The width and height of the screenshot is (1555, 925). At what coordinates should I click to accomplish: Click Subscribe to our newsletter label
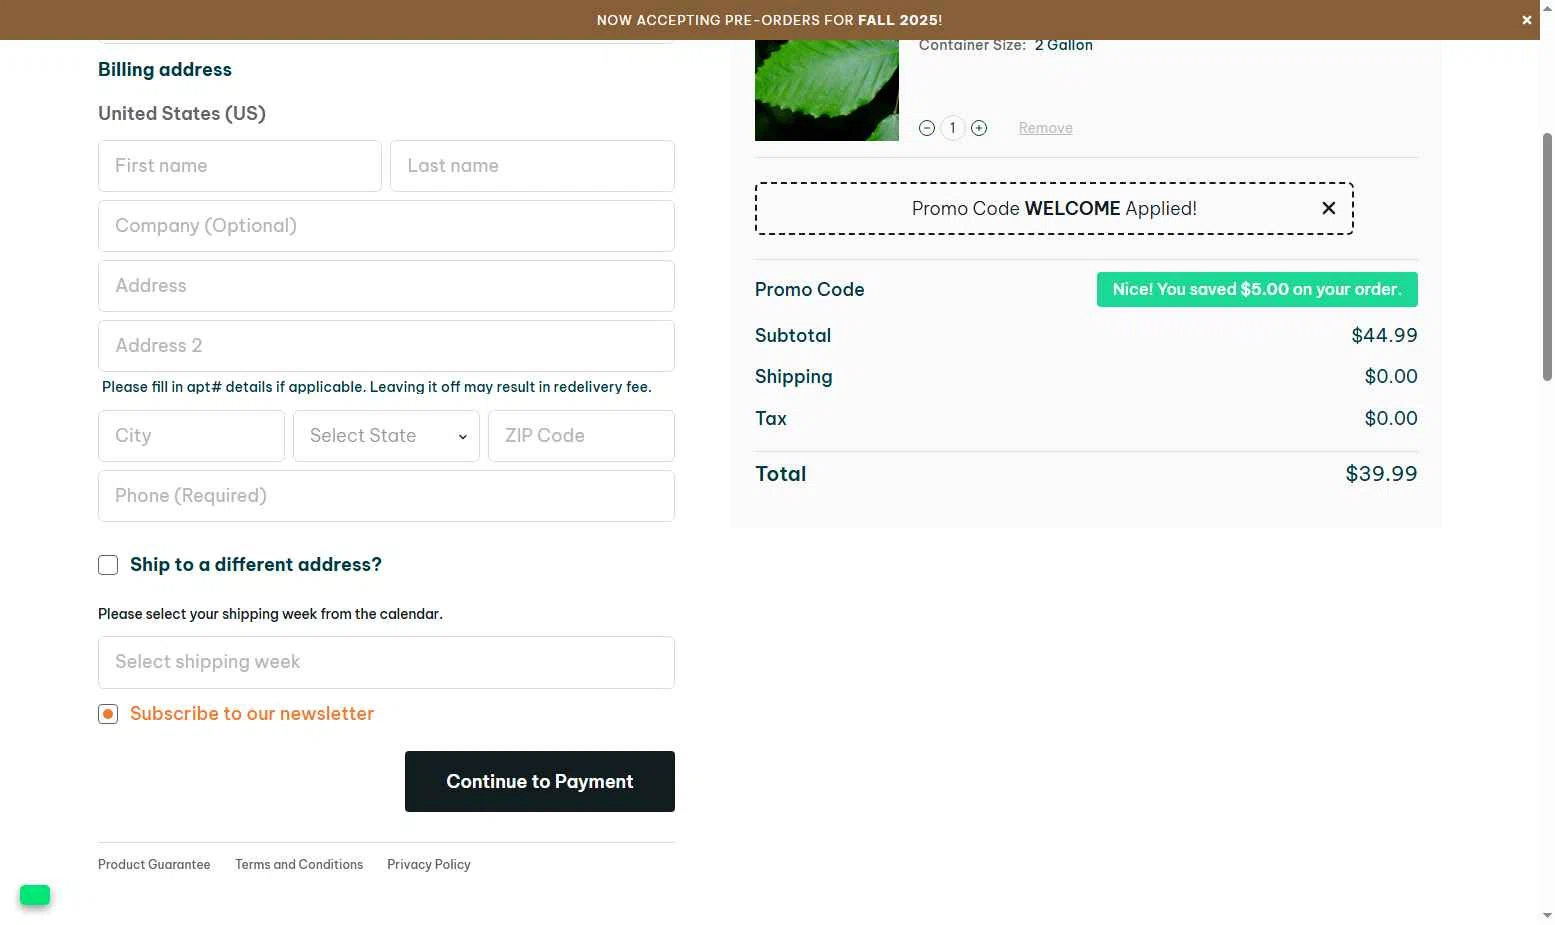(x=252, y=714)
